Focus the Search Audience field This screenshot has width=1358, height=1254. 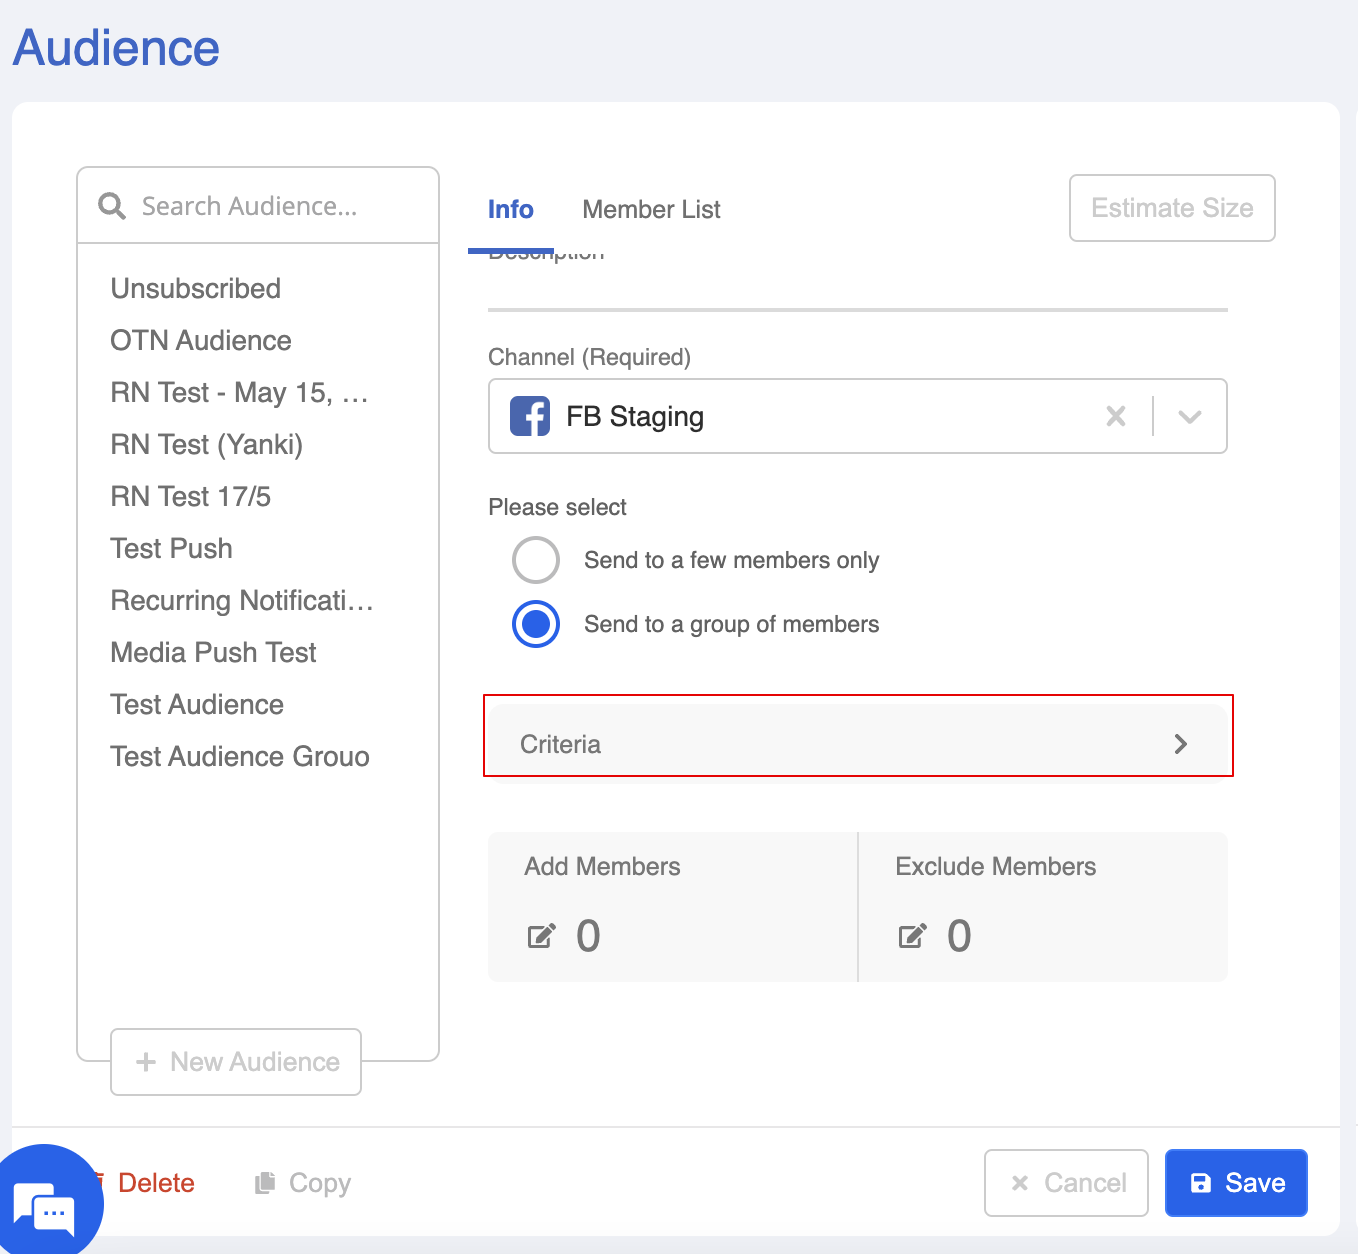[258, 206]
